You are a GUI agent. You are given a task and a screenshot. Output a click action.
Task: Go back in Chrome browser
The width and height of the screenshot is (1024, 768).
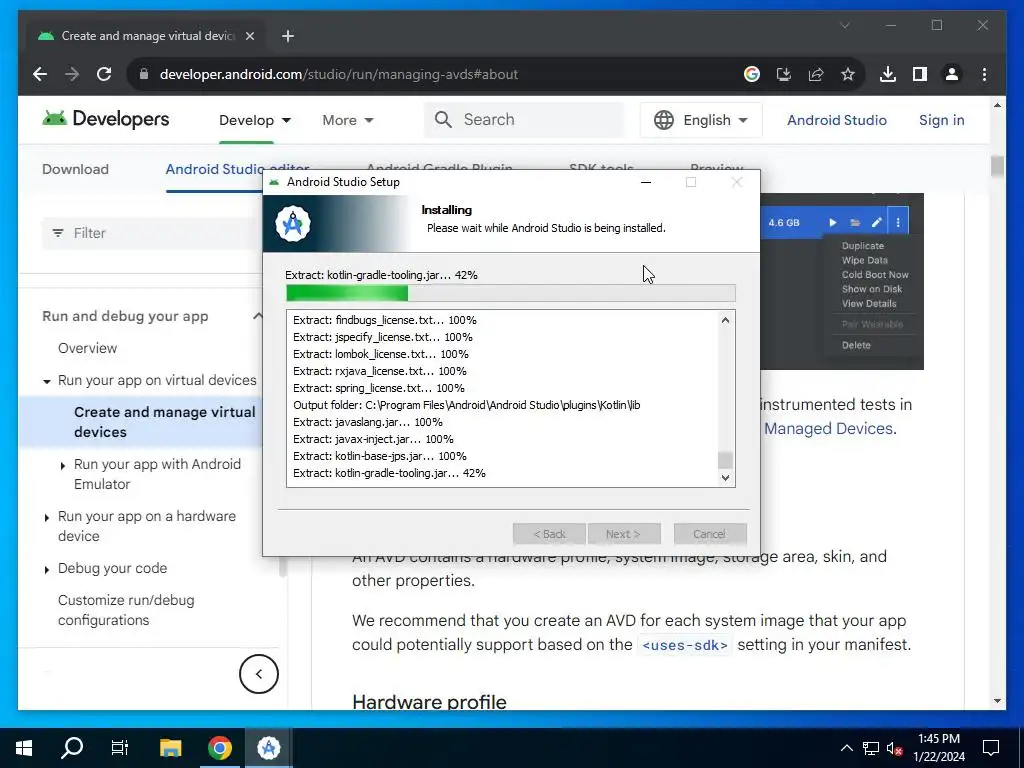pyautogui.click(x=40, y=74)
